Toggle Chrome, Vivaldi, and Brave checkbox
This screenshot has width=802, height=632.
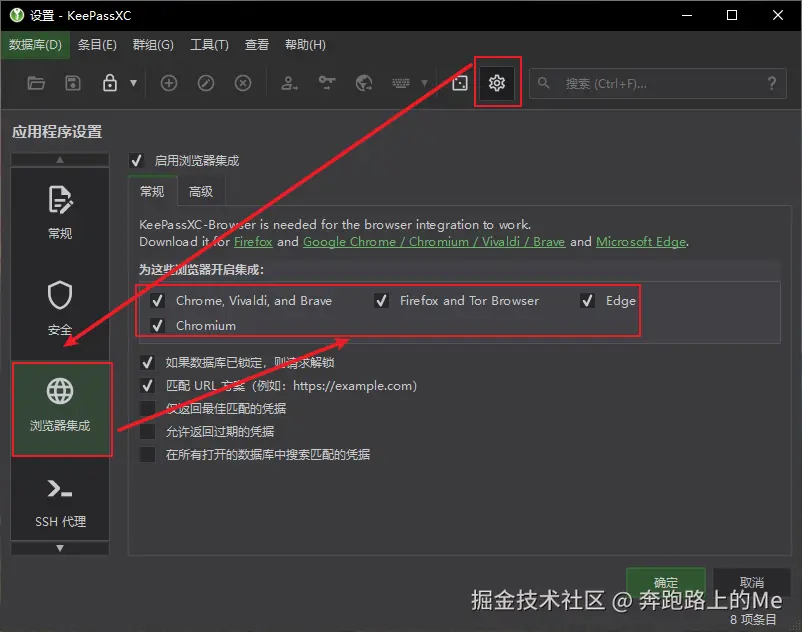[x=158, y=301]
